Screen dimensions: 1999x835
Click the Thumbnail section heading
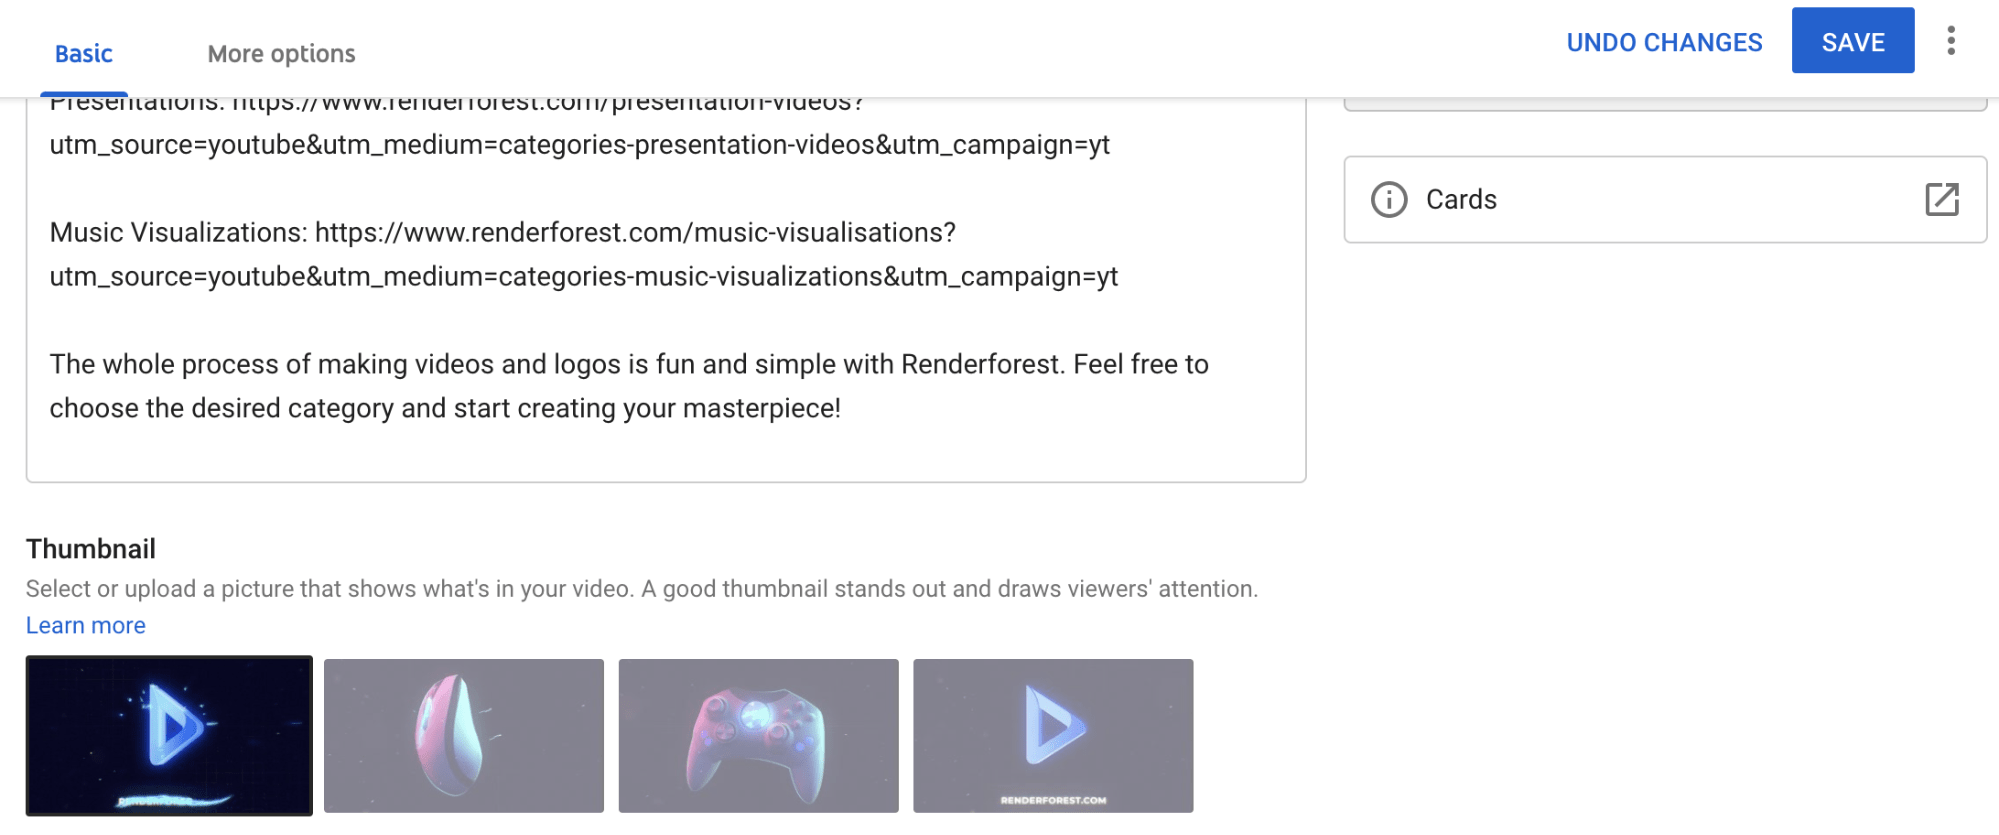pos(91,549)
